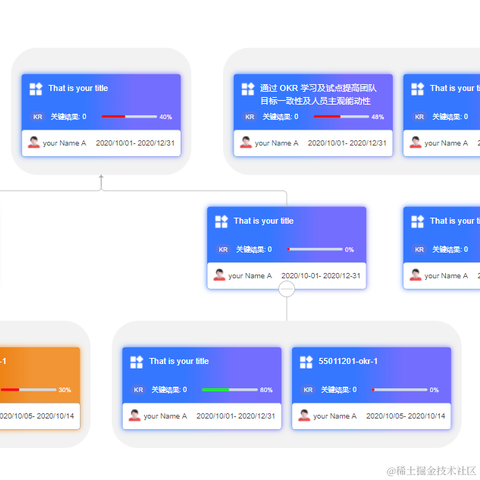Viewport: 480px width, 480px height.
Task: Click the red progress bar at 48%
Action: 341,117
